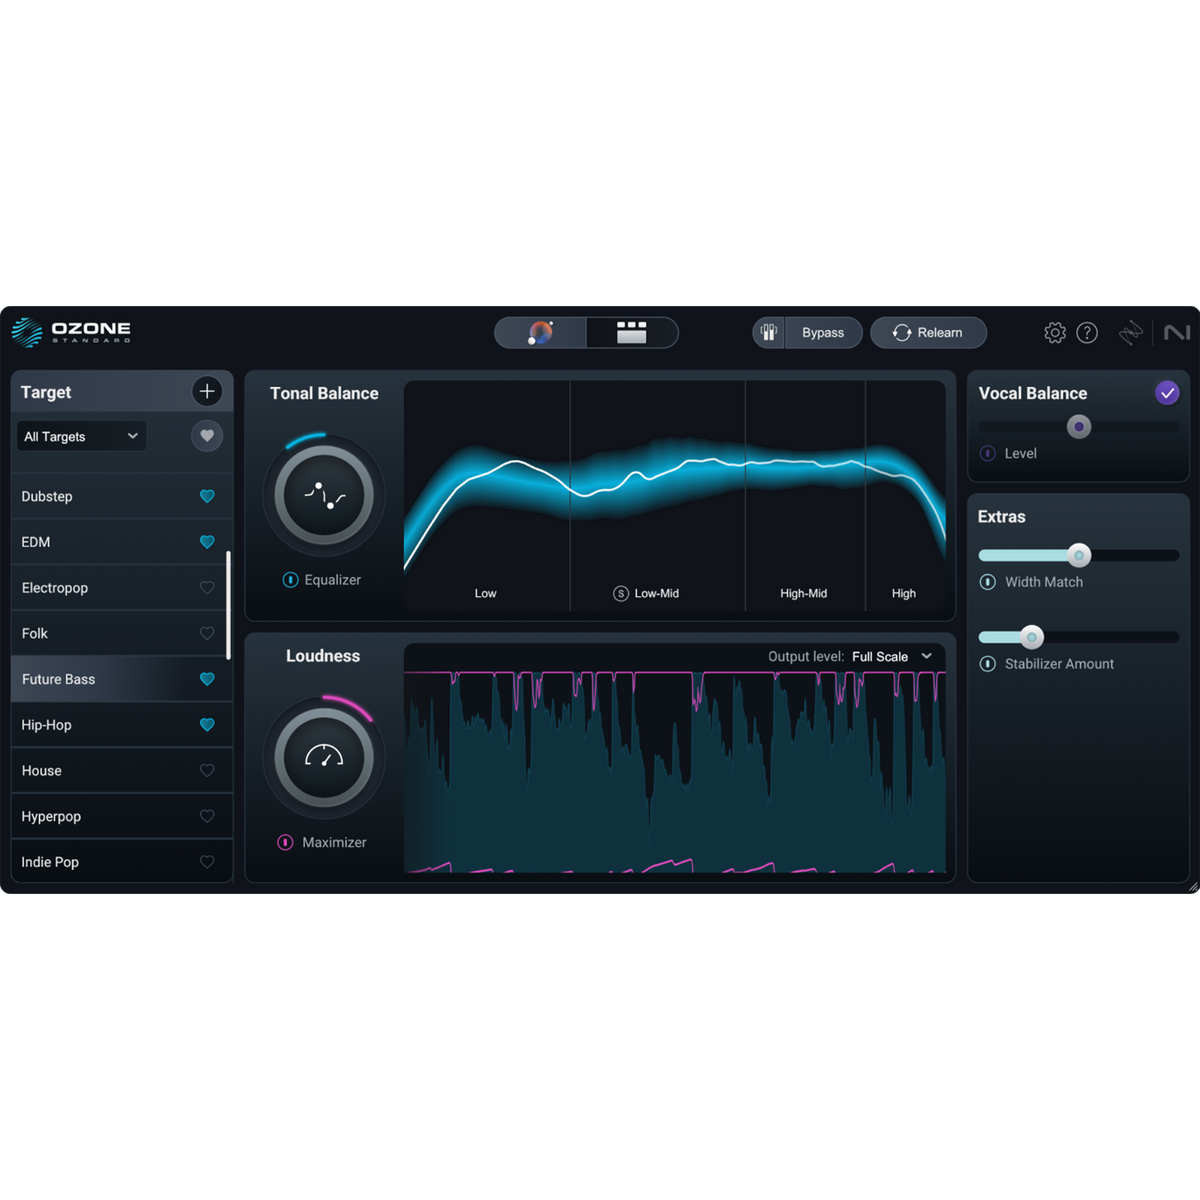The image size is (1200, 1200).
Task: Open the settings gear
Action: click(1055, 333)
